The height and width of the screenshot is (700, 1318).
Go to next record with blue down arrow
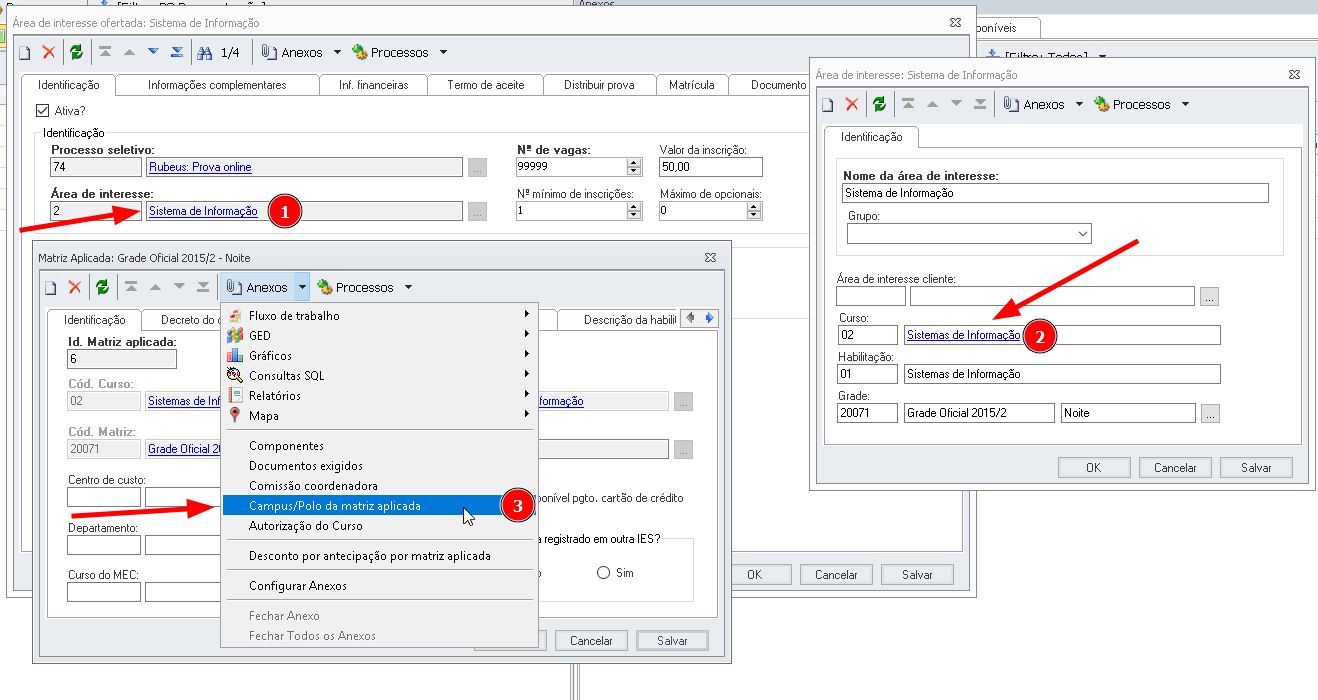tap(153, 52)
